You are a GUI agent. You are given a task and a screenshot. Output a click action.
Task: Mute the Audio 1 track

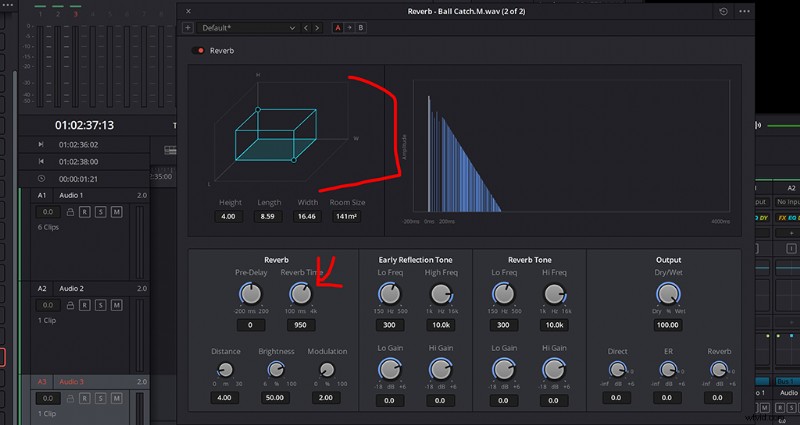point(116,212)
